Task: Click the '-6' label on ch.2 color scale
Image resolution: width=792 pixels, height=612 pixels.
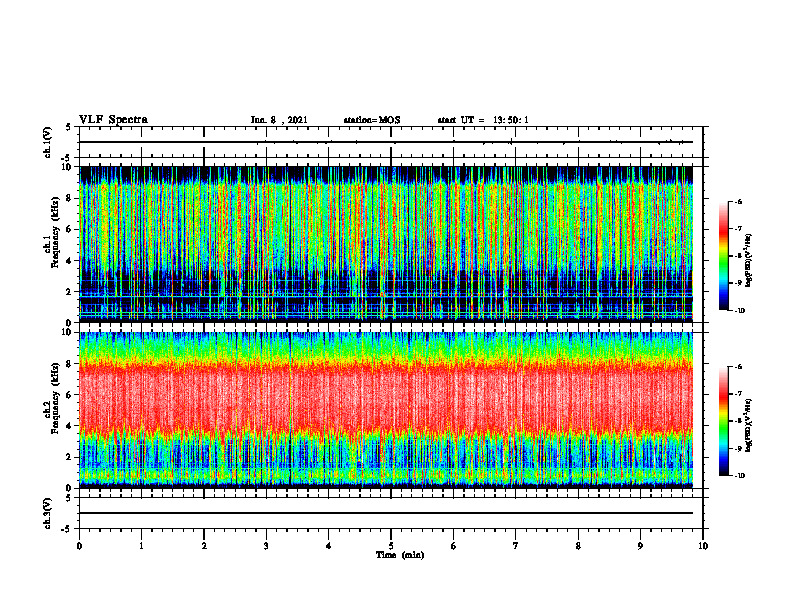Action: point(738,367)
